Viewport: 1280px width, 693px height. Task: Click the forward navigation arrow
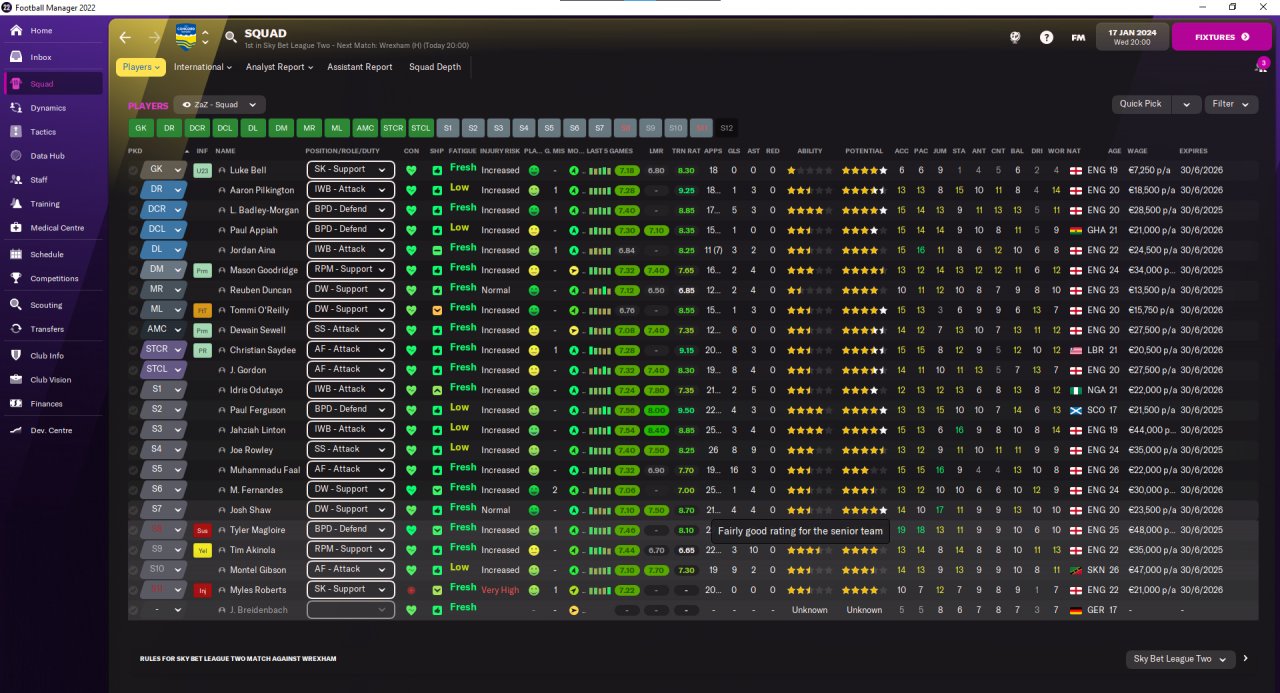click(x=154, y=37)
